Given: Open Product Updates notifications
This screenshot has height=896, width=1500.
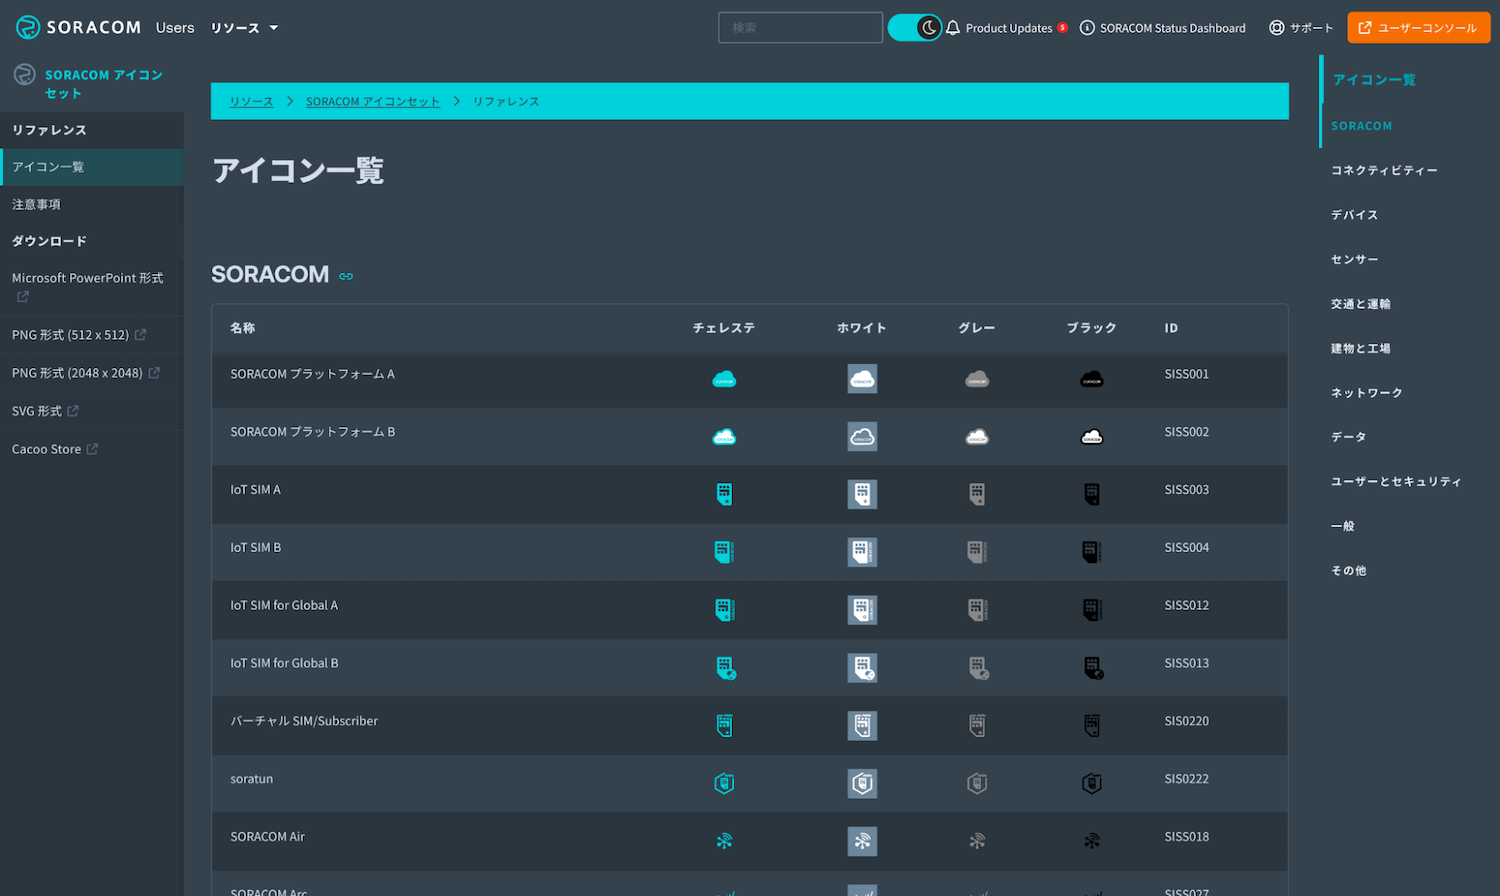Looking at the screenshot, I should (1006, 28).
